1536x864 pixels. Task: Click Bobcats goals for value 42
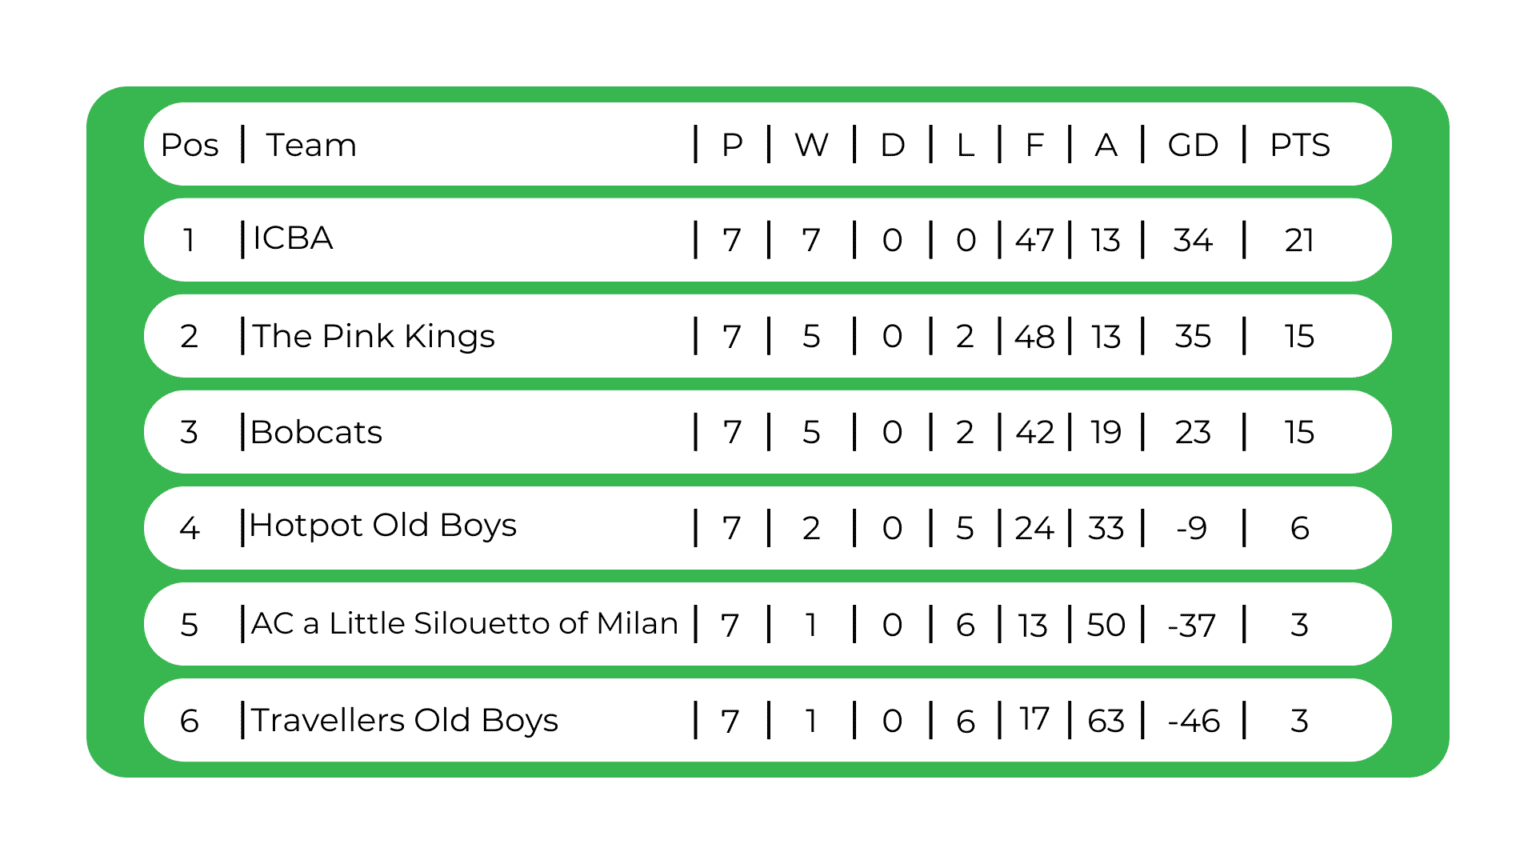pos(1034,432)
